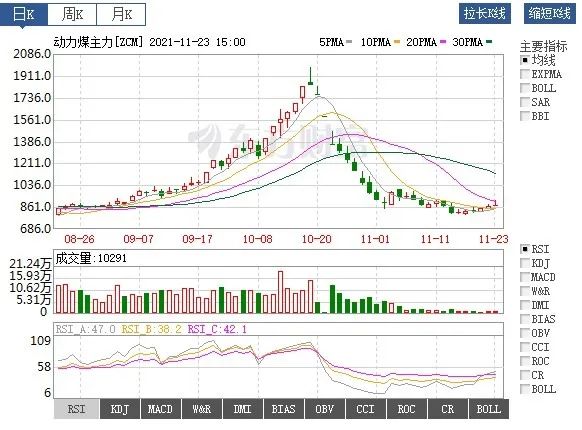
Task: Click the 5PMA legend color marker
Action: (x=349, y=42)
